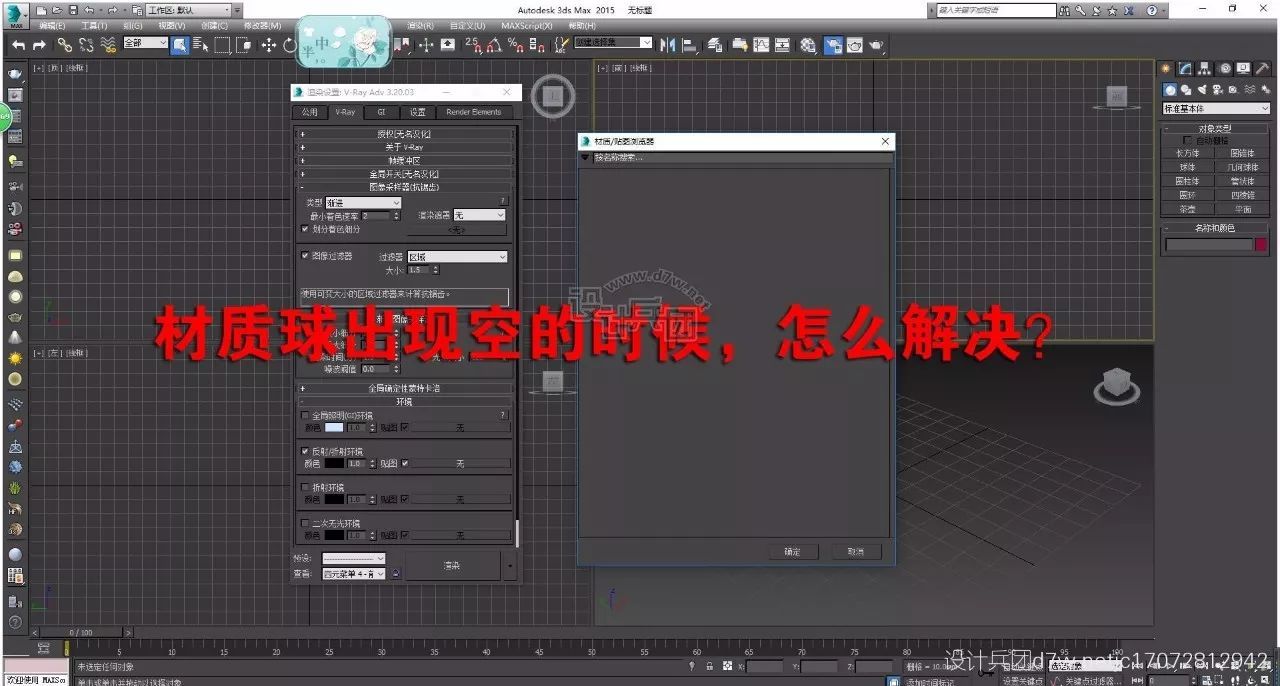Create a 茶壶 teapot primitive
1280x686 pixels.
point(1187,209)
